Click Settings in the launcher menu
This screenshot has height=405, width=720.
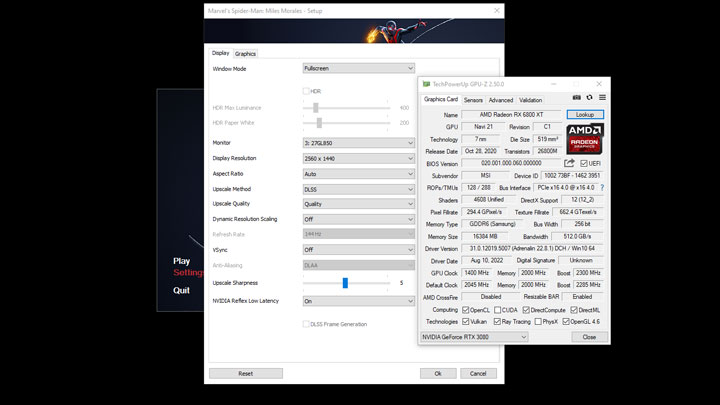pos(188,273)
